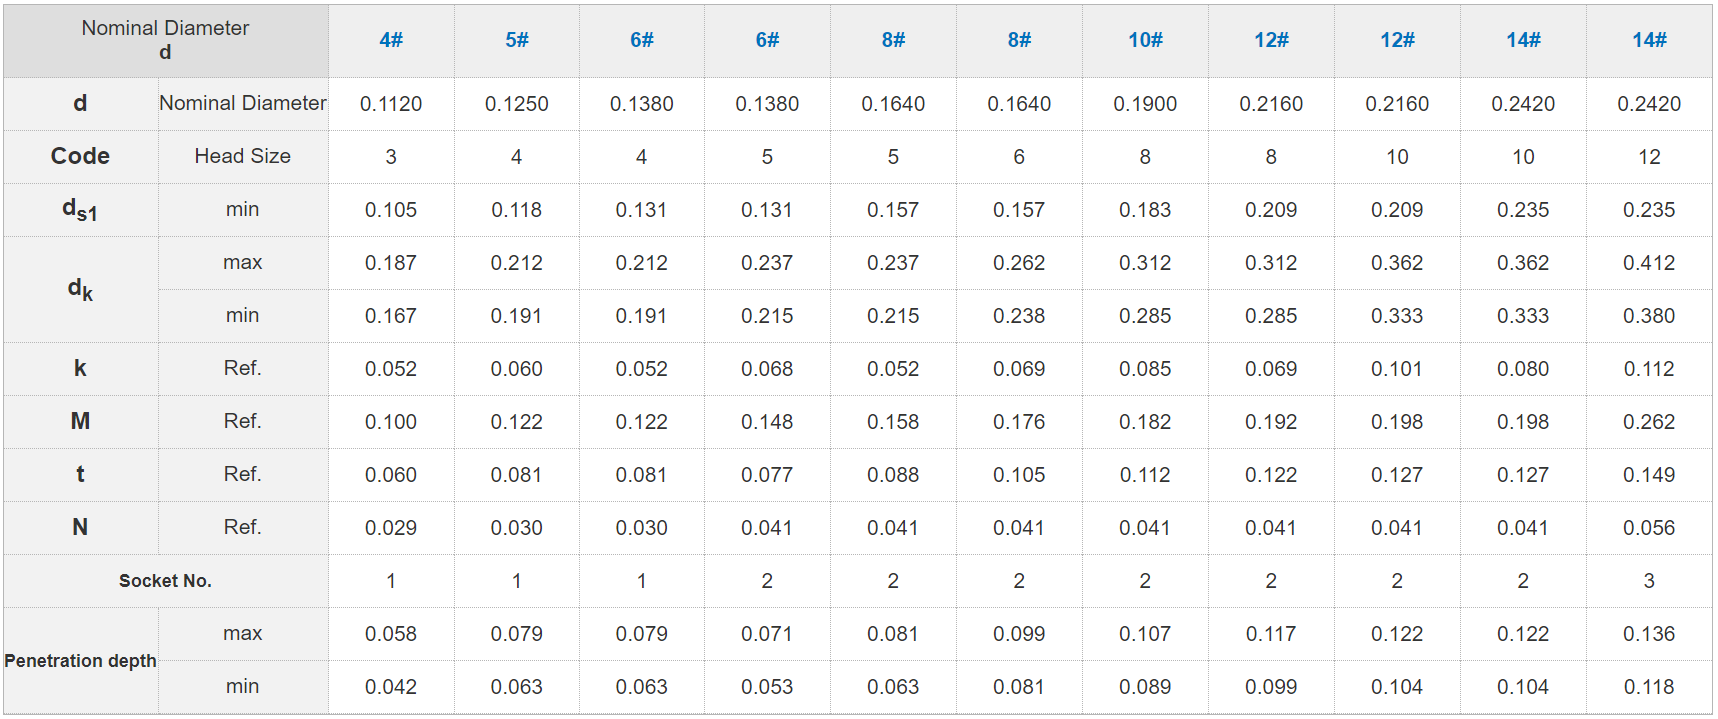Click the "Head Size" row label
Image resolution: width=1718 pixels, height=719 pixels.
[242, 156]
